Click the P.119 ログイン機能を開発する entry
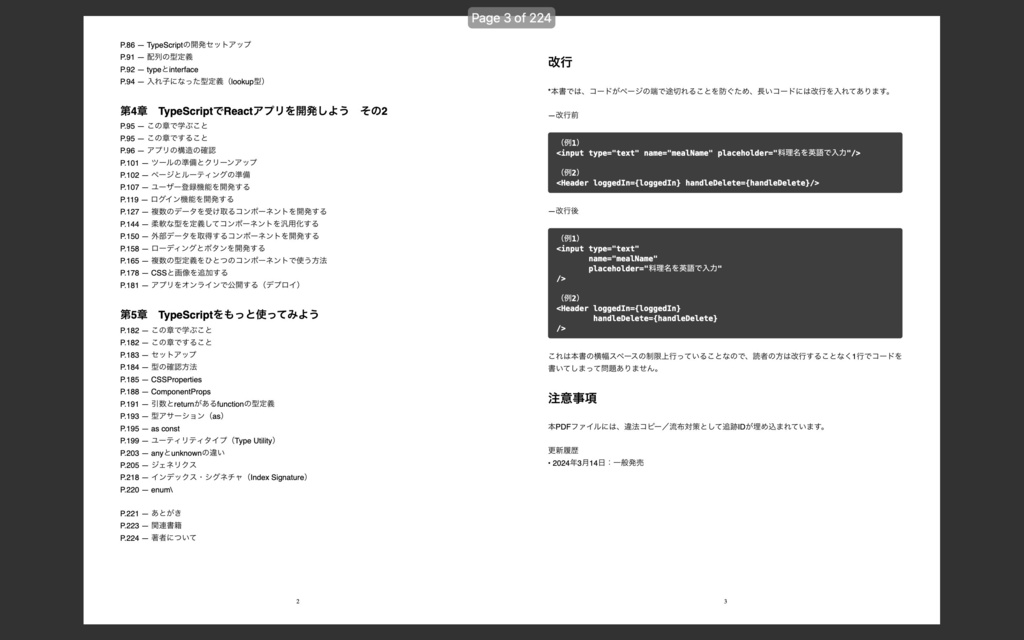This screenshot has width=1024, height=640. [178, 199]
